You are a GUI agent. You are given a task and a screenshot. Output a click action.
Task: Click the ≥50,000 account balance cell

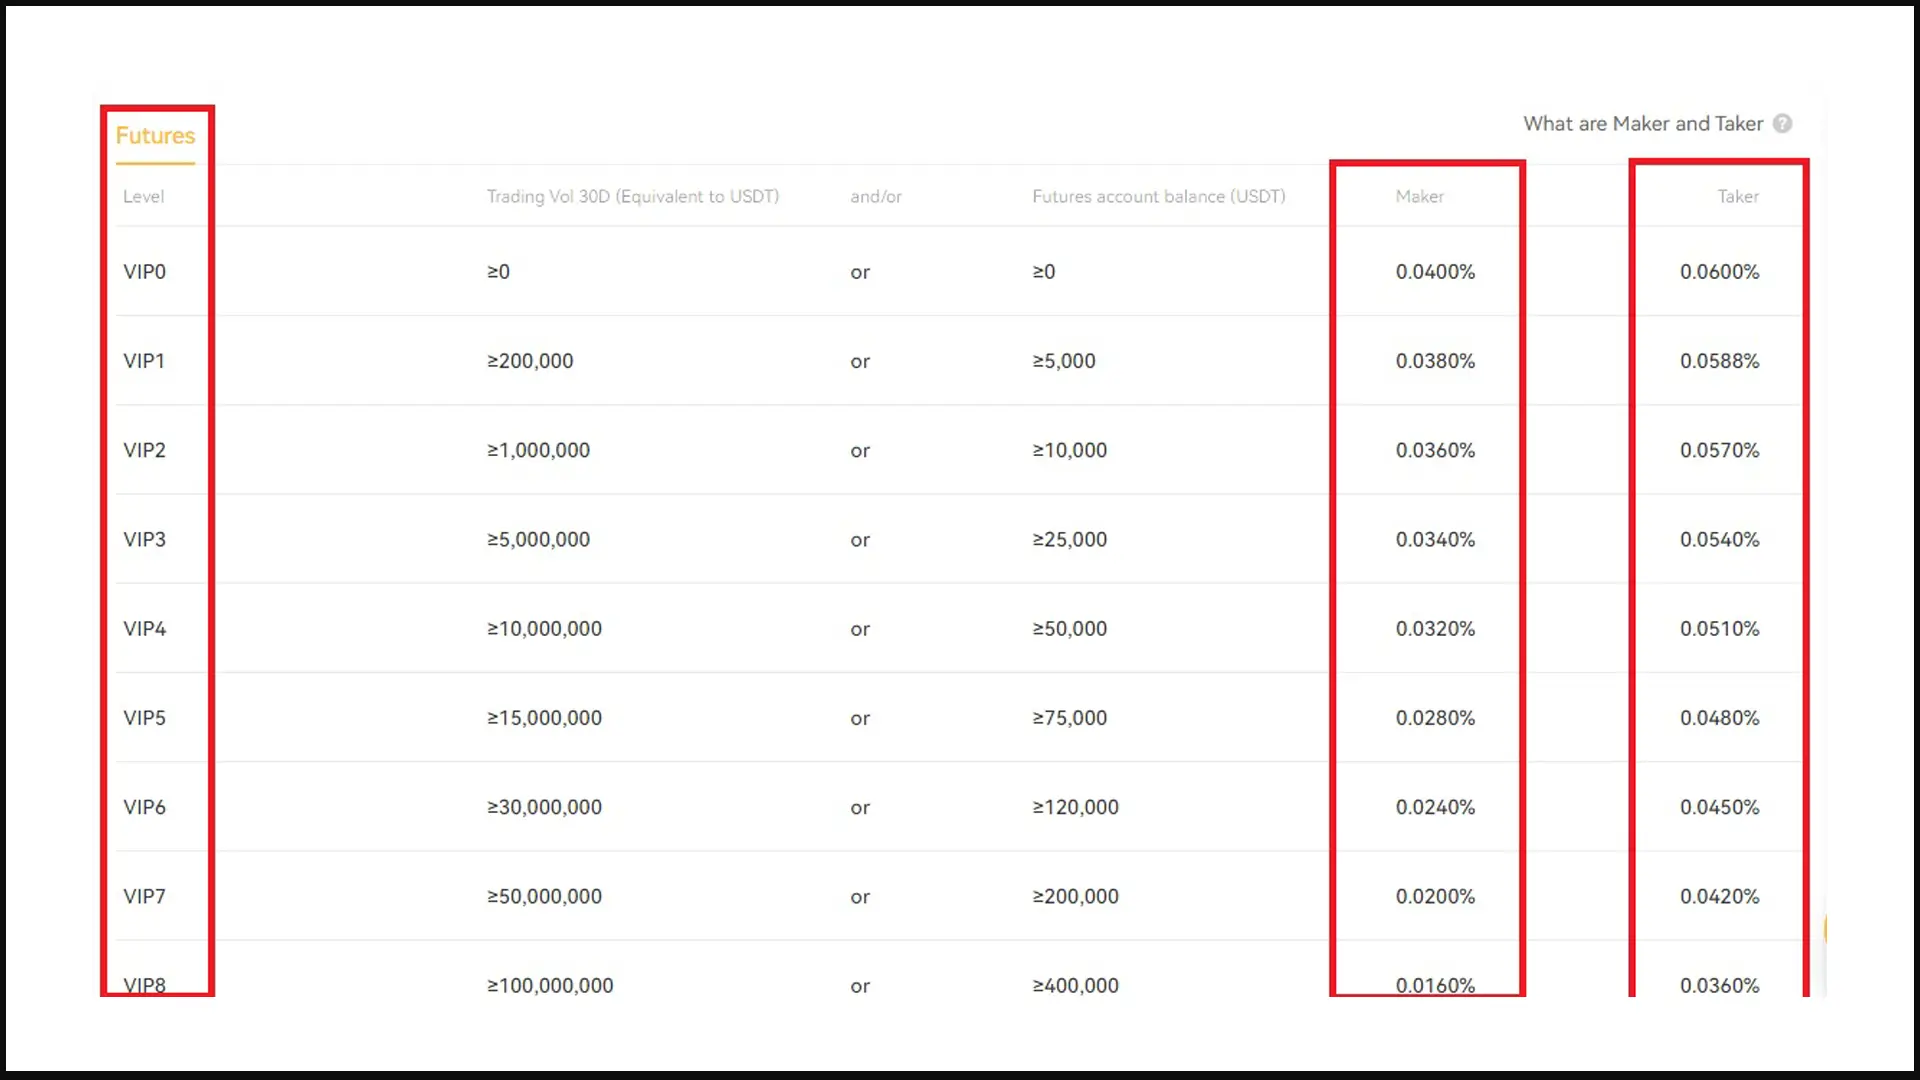1070,629
